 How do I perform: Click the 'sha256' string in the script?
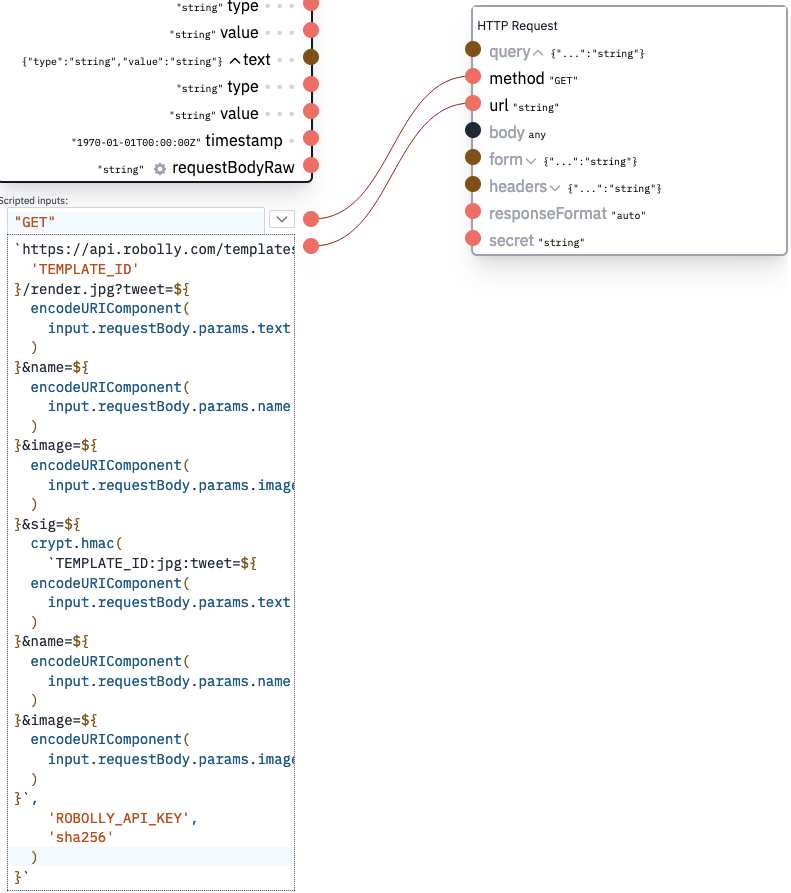tap(81, 838)
